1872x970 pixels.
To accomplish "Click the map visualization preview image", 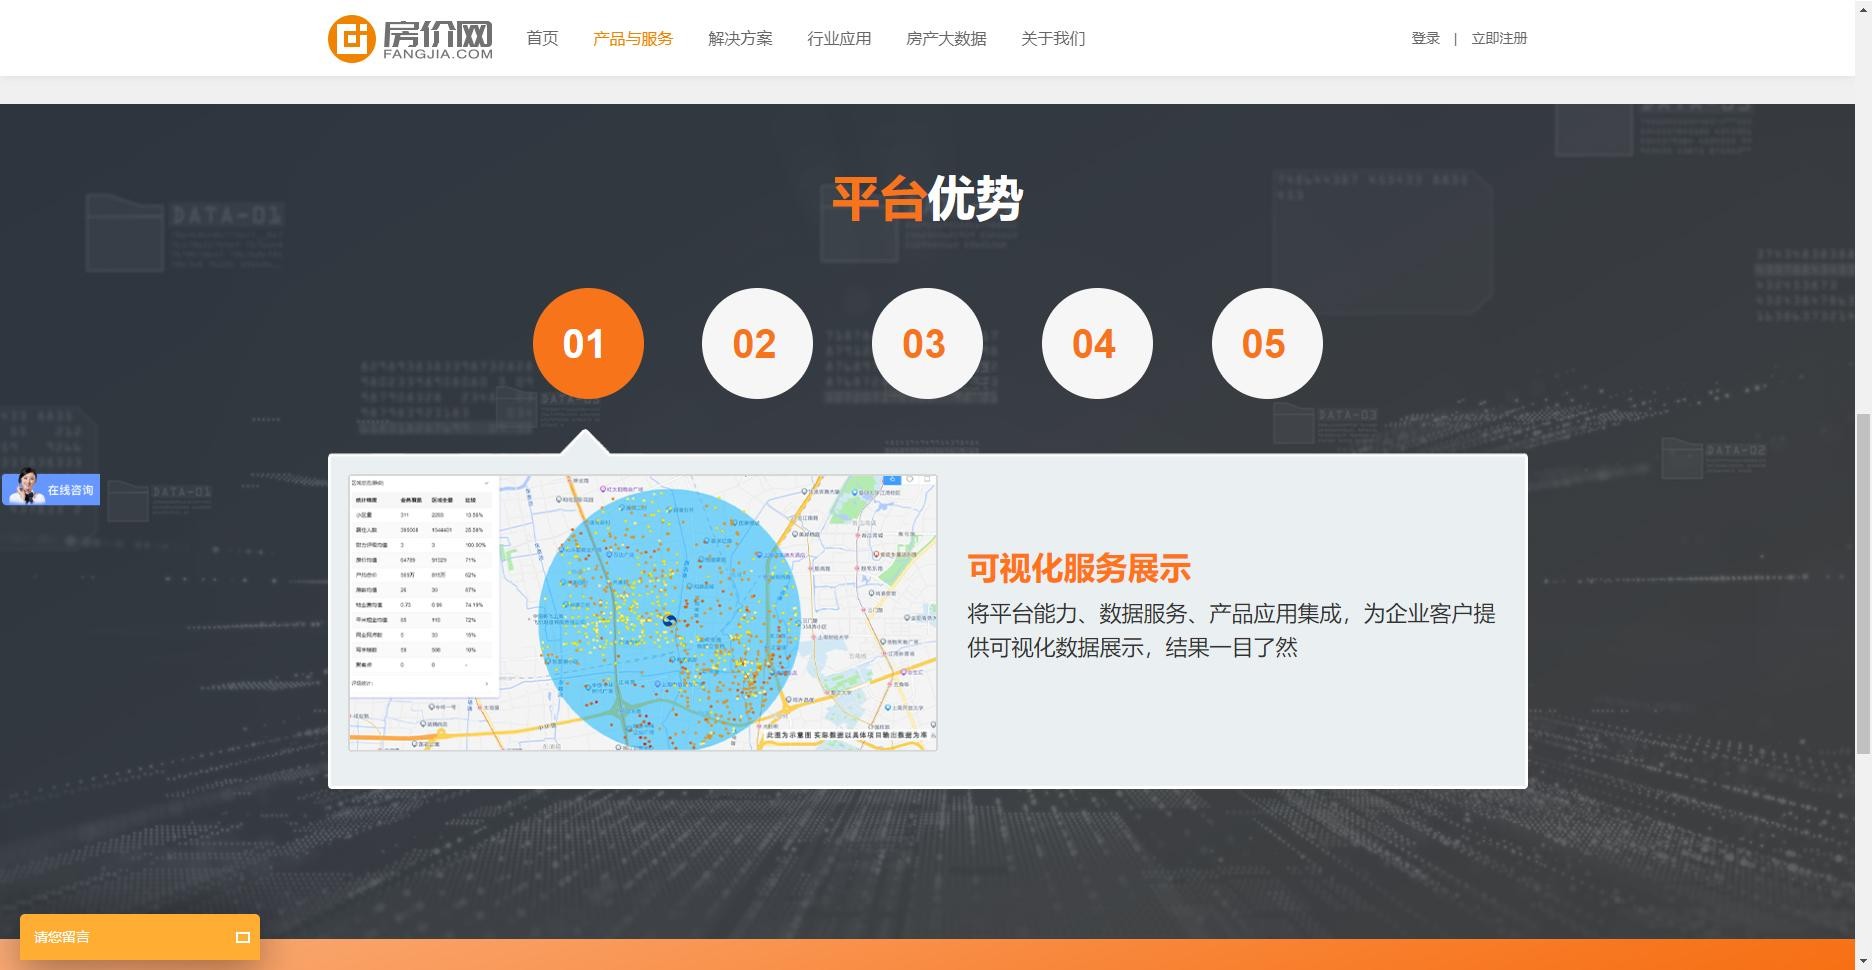I will (x=642, y=612).
